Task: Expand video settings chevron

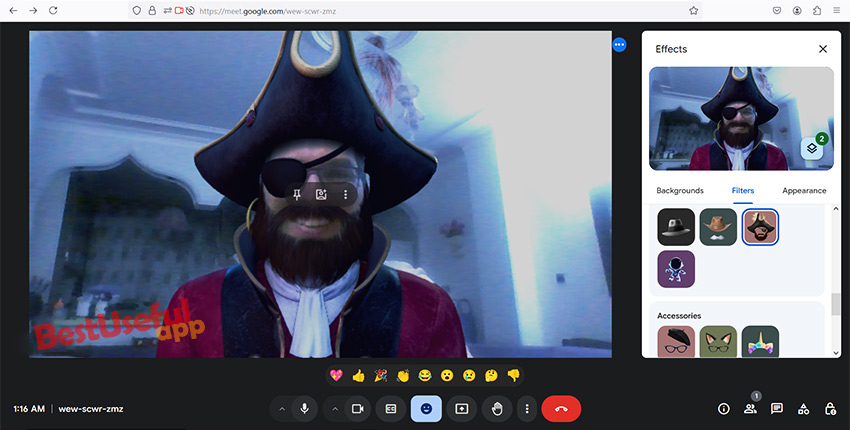Action: [x=334, y=409]
